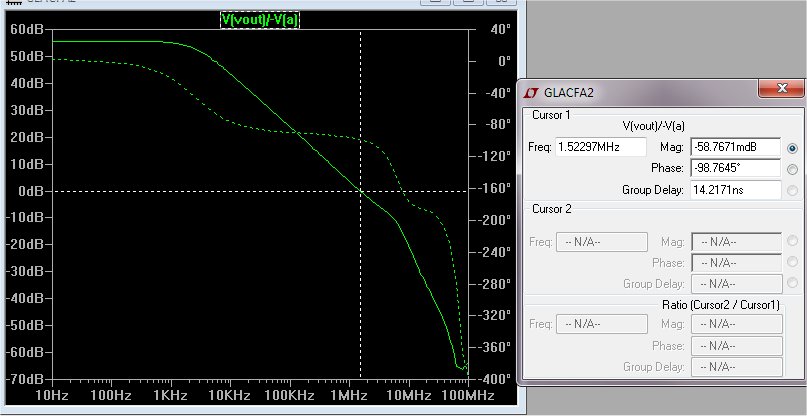
Task: Click the -50dB label on left axis
Action: (x=25, y=325)
